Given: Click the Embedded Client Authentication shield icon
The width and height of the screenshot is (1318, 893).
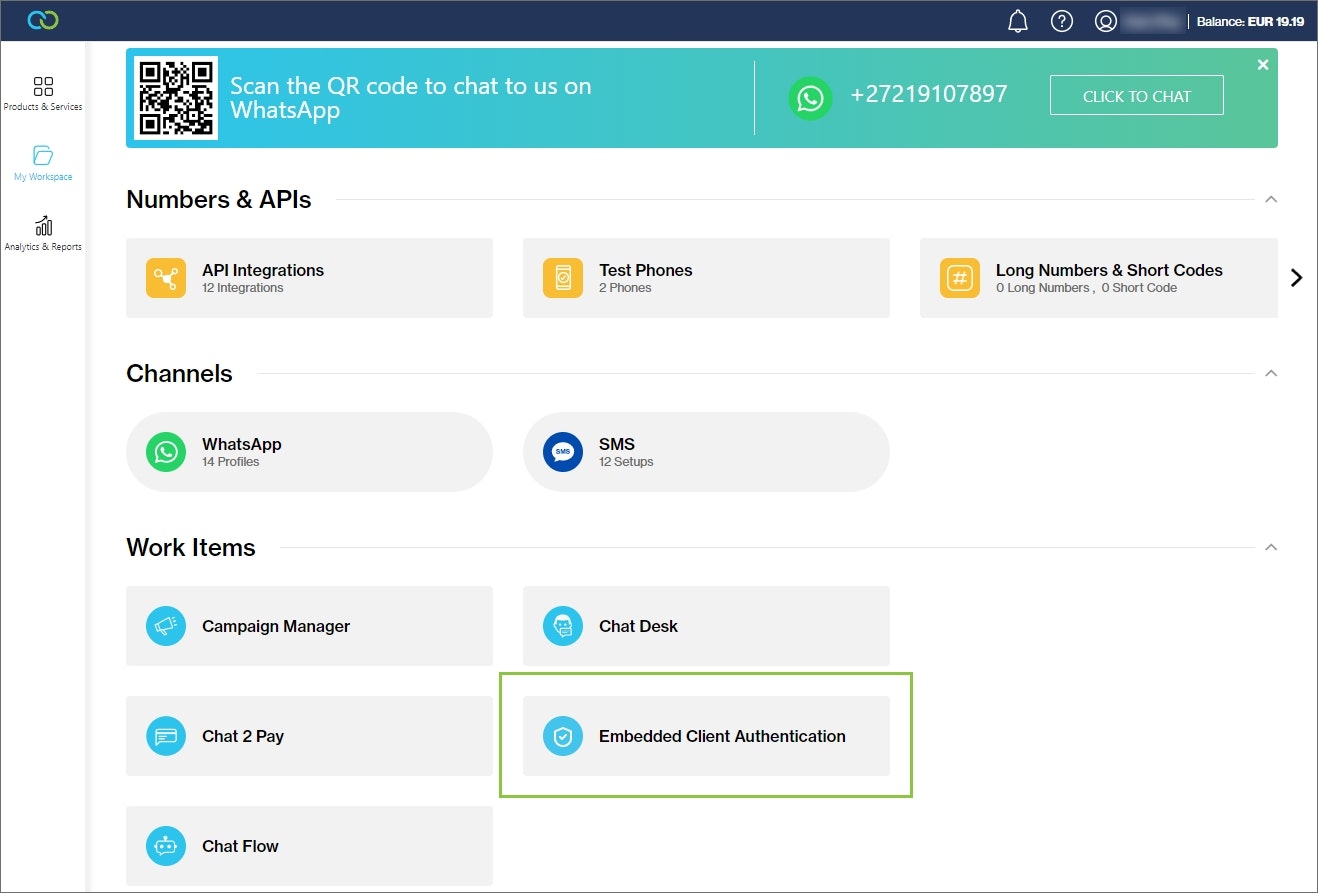Looking at the screenshot, I should coord(563,736).
